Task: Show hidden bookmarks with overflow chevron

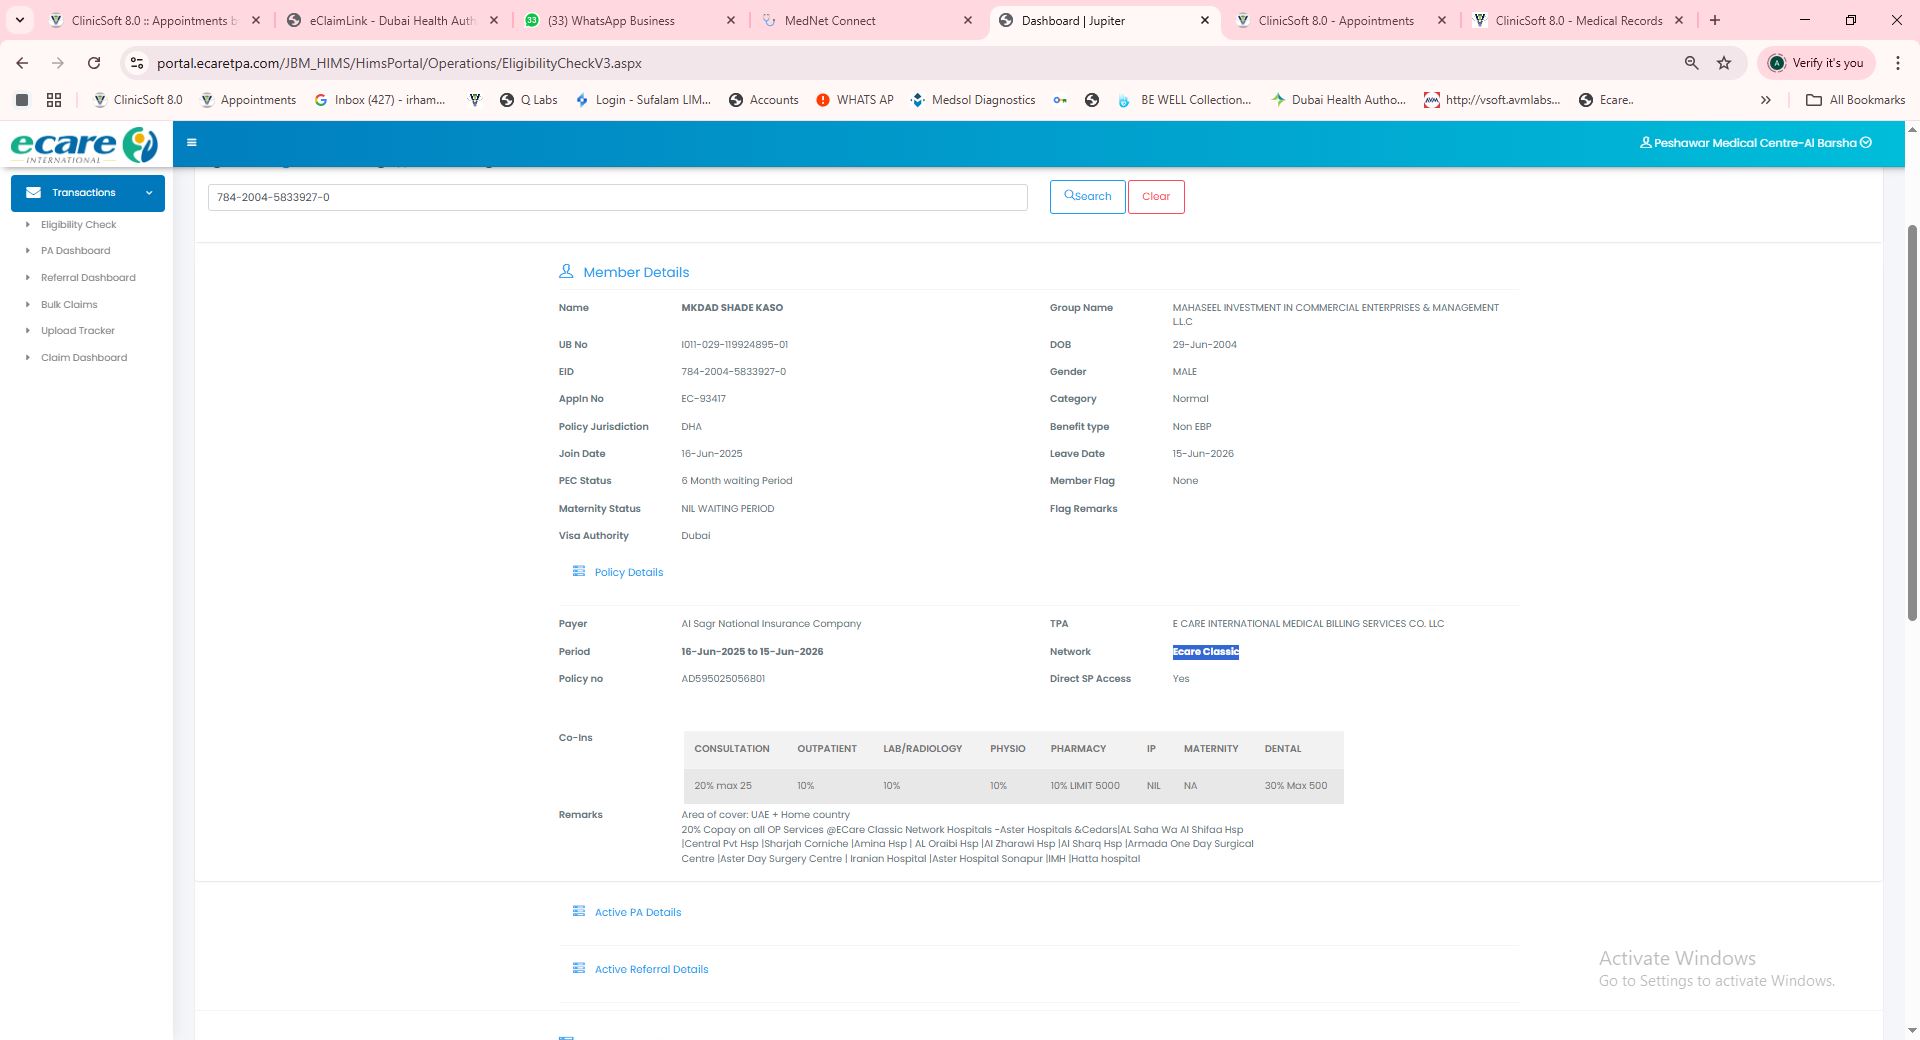Action: pyautogui.click(x=1765, y=100)
